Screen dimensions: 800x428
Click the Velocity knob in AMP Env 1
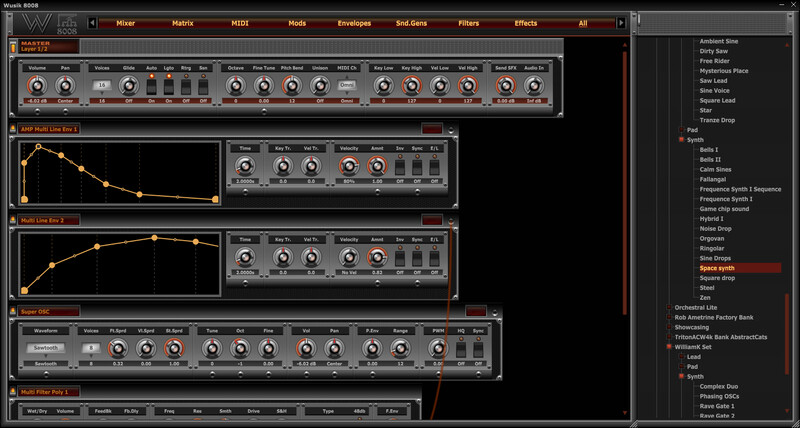pos(349,166)
